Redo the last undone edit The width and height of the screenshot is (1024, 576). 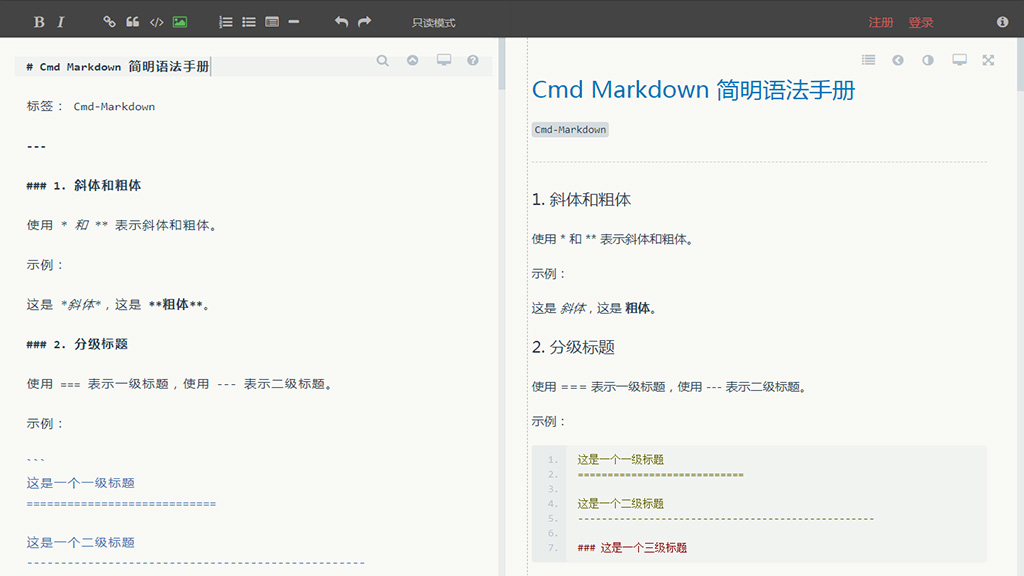(364, 22)
